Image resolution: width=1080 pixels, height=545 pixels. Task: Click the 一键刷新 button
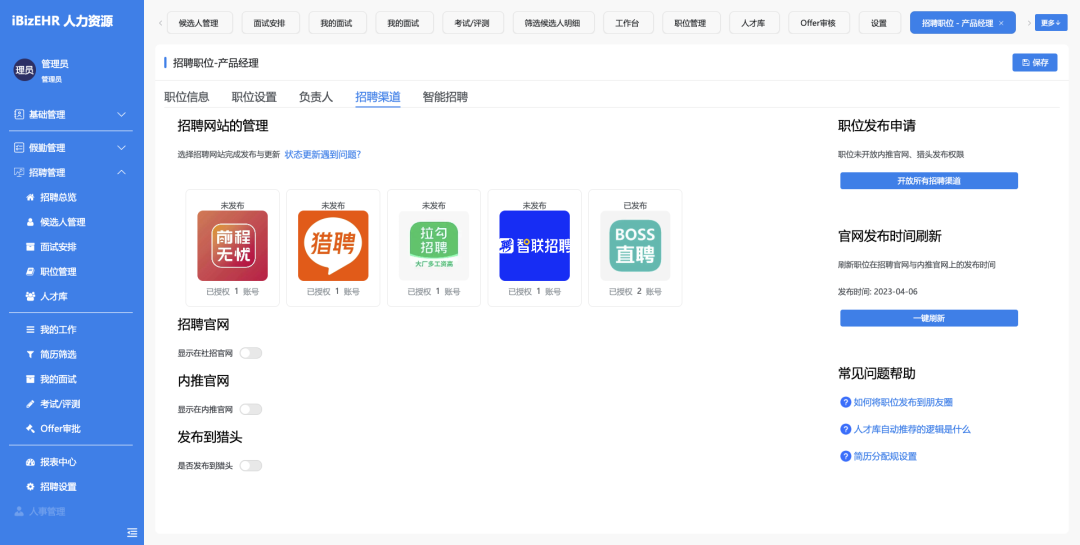pos(928,318)
